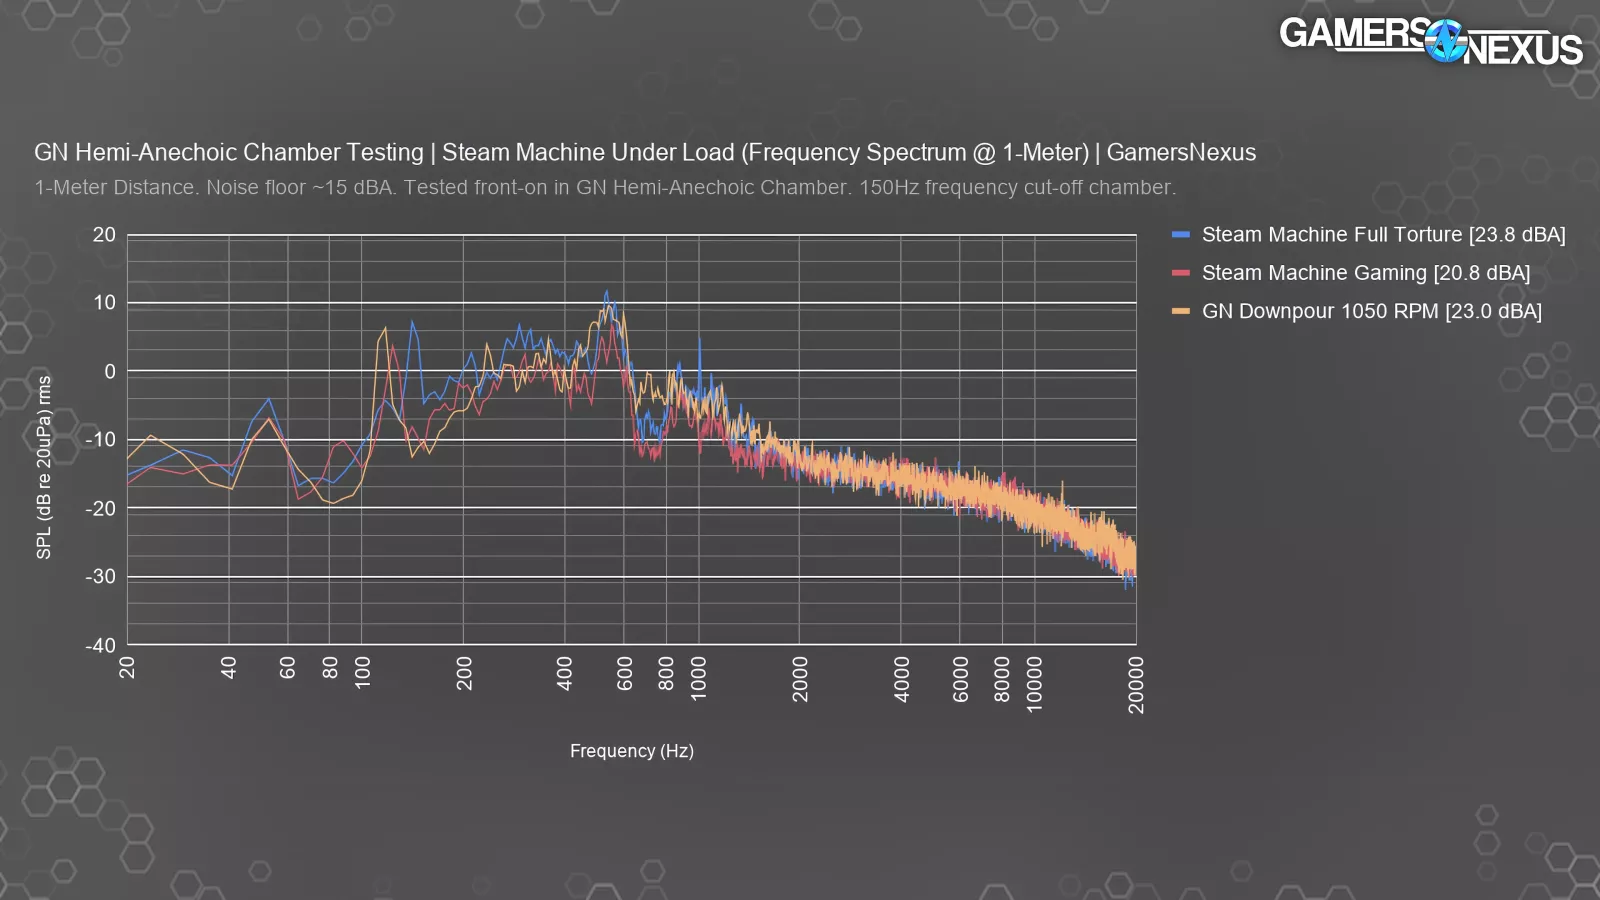Click the red Steam Machine Gaming legend swatch
Viewport: 1600px width, 900px height.
coord(1181,273)
